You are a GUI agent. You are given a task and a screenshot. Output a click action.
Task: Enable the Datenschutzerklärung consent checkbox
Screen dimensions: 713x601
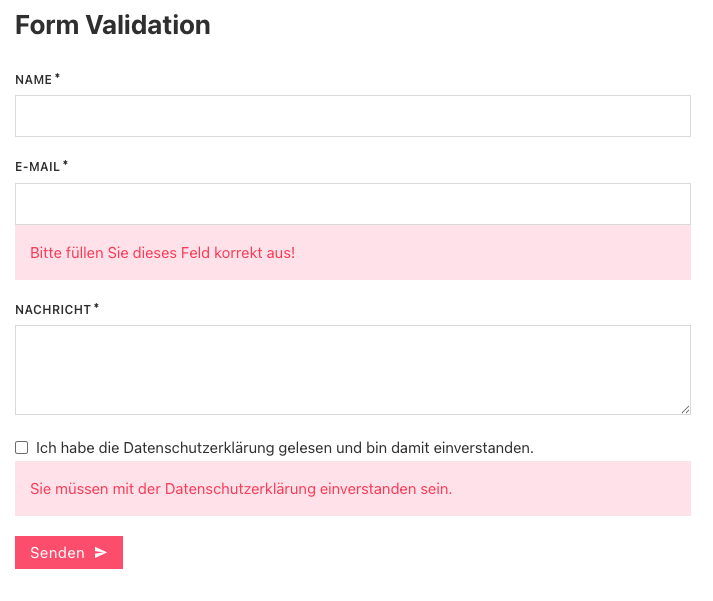(x=22, y=448)
